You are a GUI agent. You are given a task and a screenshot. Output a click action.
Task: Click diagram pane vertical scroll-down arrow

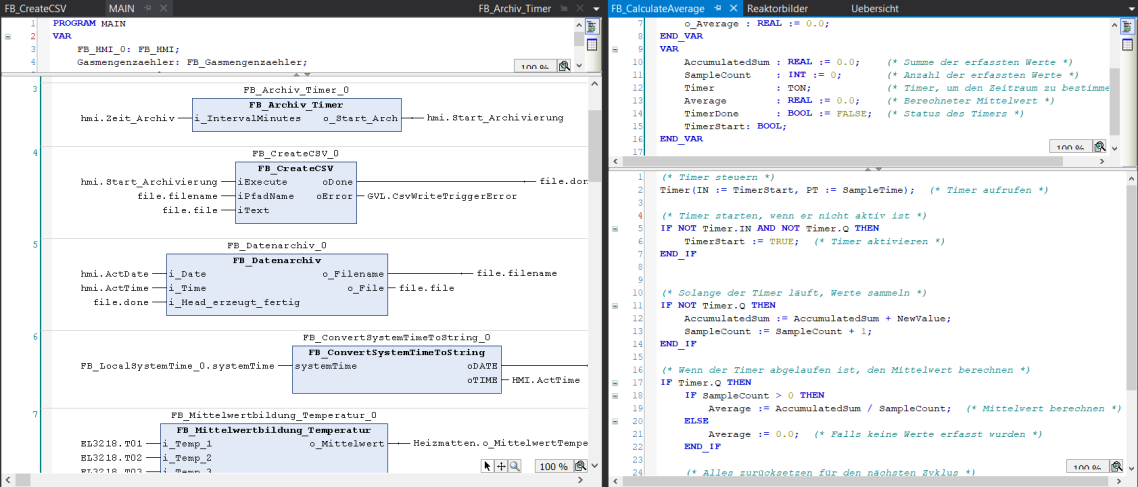click(x=595, y=466)
